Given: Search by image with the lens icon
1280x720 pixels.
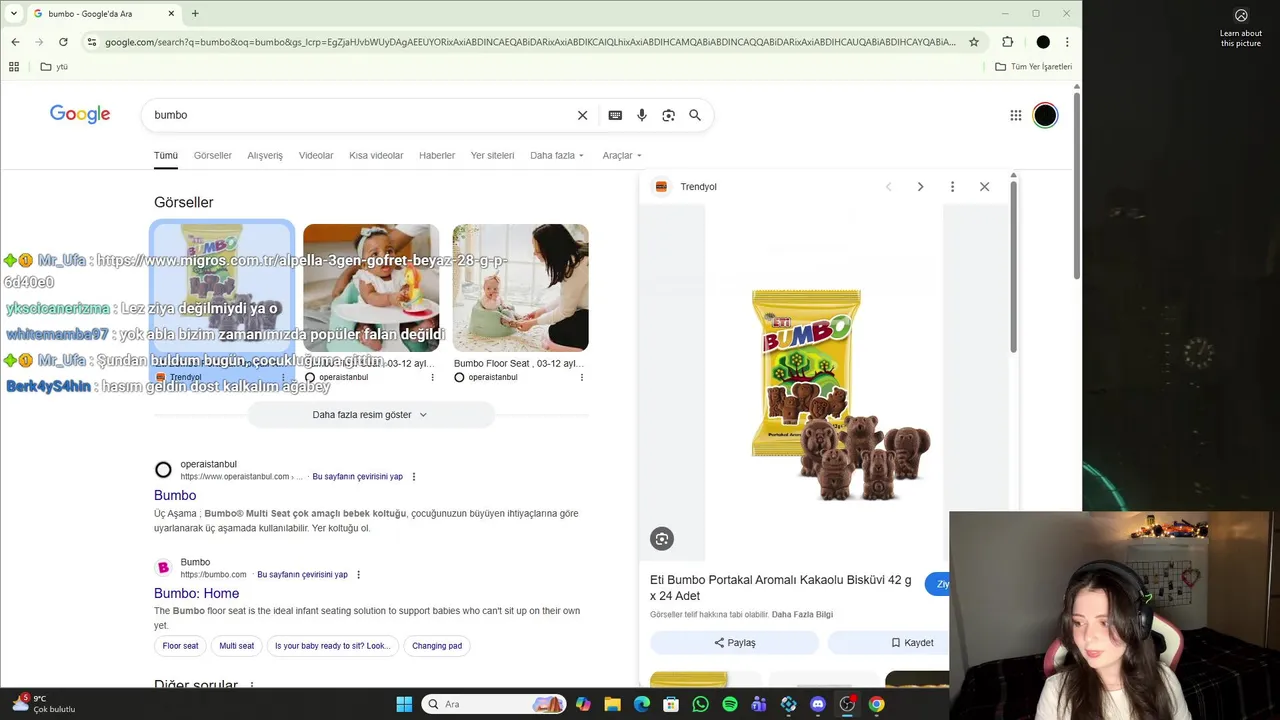Looking at the screenshot, I should [668, 115].
